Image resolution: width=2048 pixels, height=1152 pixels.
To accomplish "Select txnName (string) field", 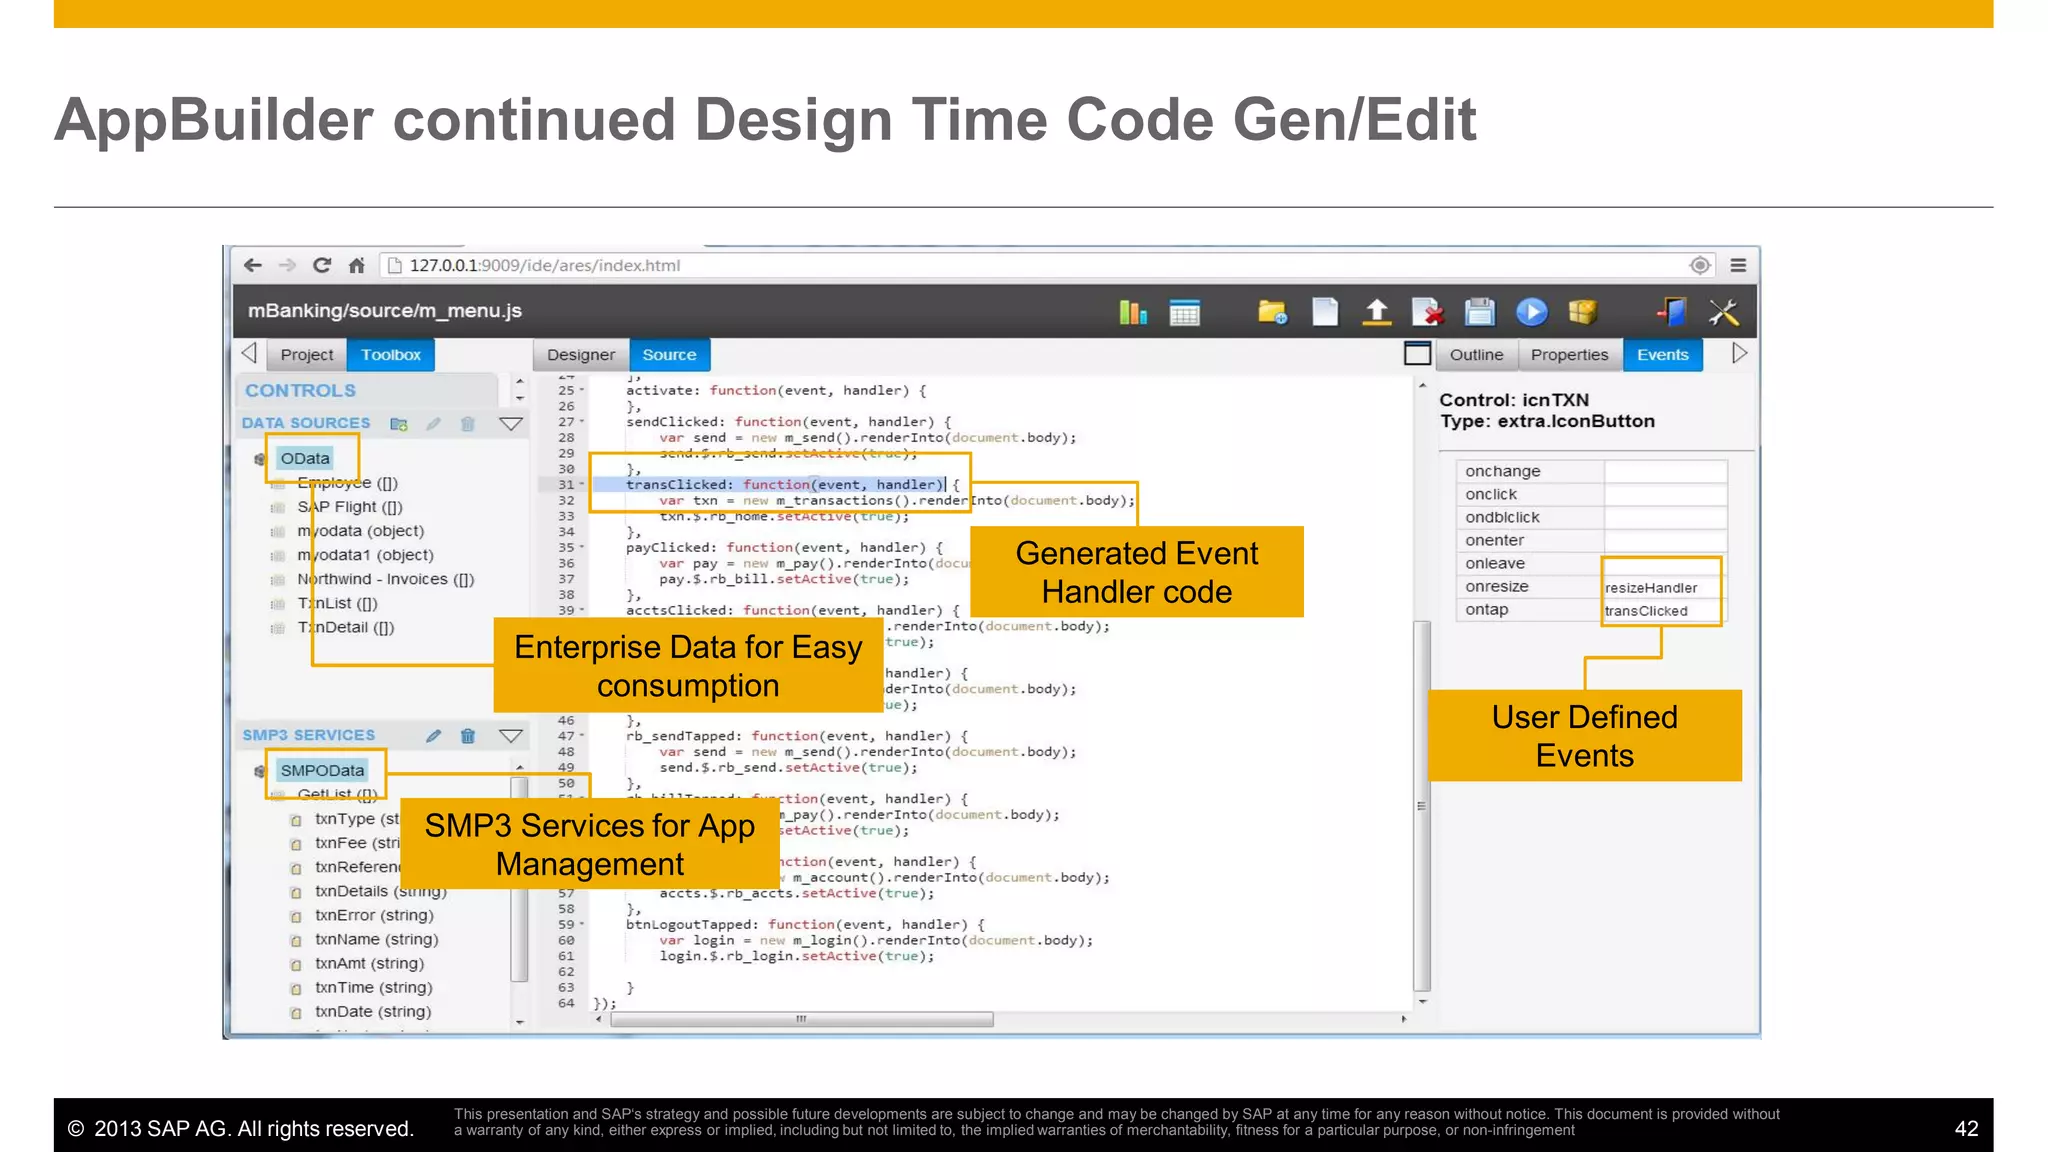I will 376,939.
